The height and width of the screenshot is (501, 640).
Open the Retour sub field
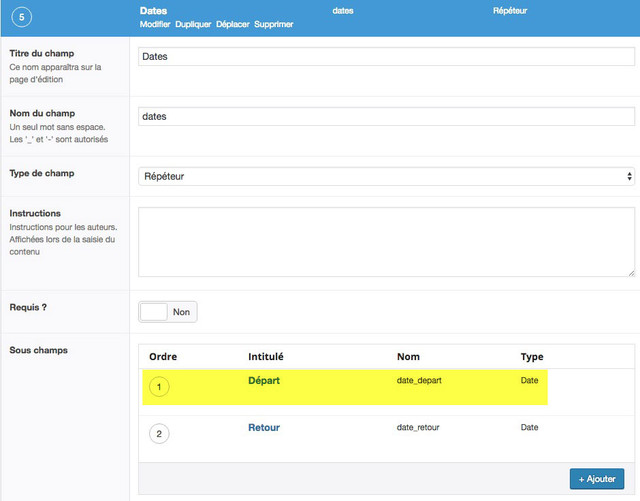pos(264,428)
